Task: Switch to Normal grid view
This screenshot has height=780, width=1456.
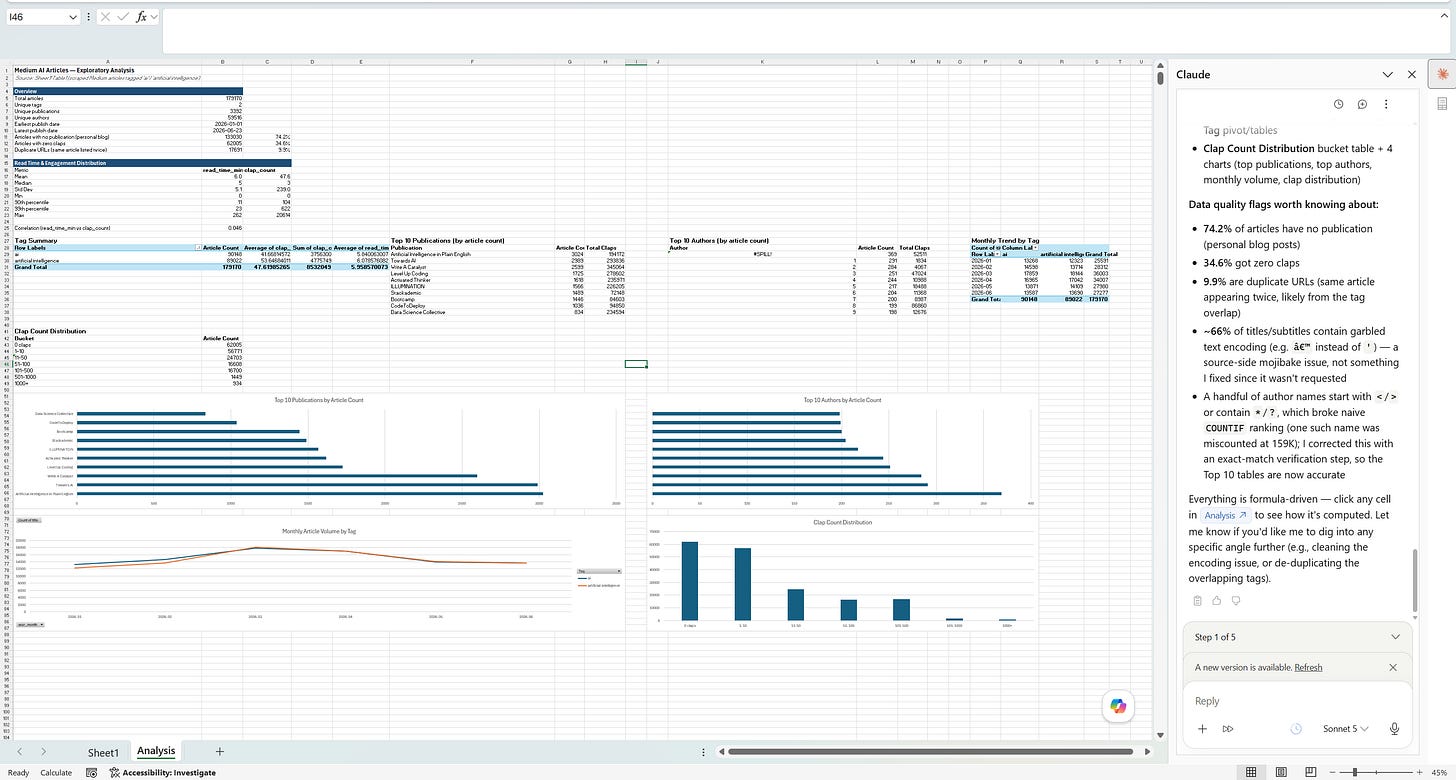Action: pos(1250,772)
